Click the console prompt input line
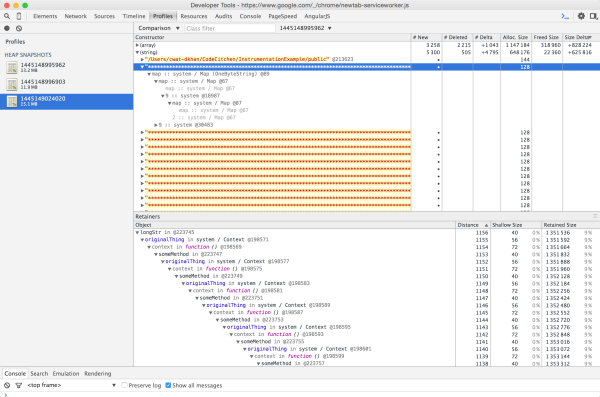Image resolution: width=600 pixels, height=397 pixels. click(x=300, y=394)
